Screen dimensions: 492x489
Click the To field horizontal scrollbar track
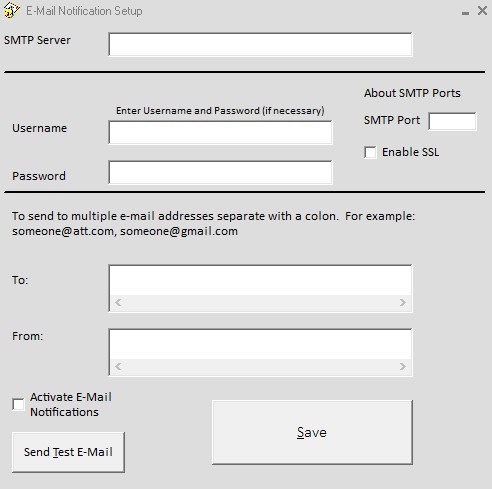tap(260, 303)
